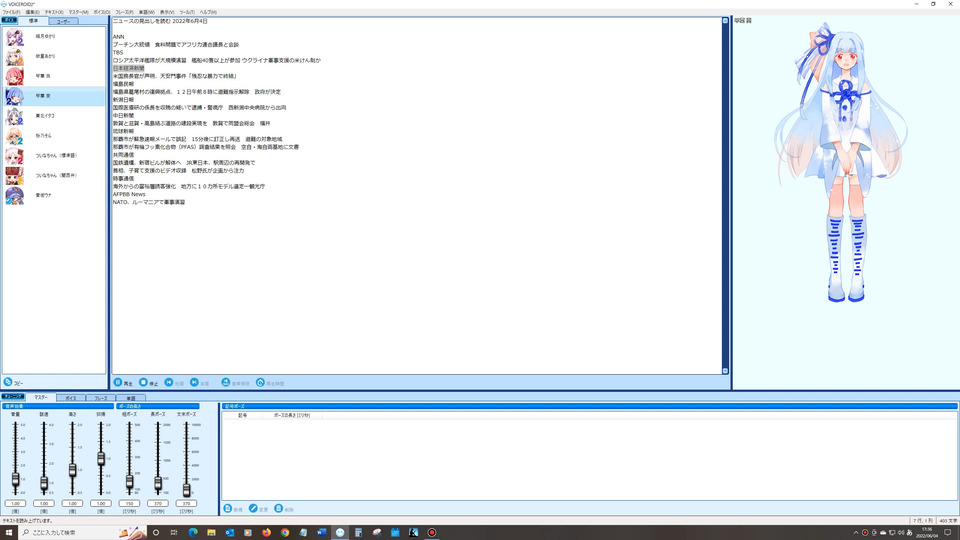Select the 琴葉 茜 red-haired avatar
This screenshot has height=540, width=960.
click(x=14, y=76)
